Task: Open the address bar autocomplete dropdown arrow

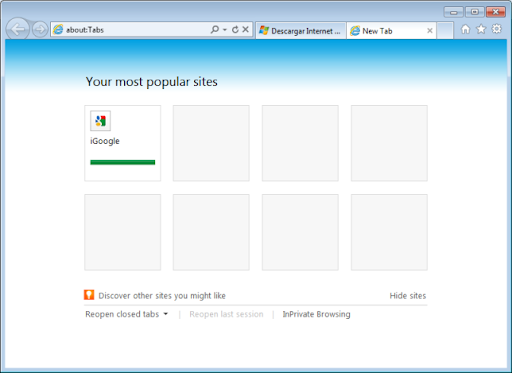Action: [225, 30]
